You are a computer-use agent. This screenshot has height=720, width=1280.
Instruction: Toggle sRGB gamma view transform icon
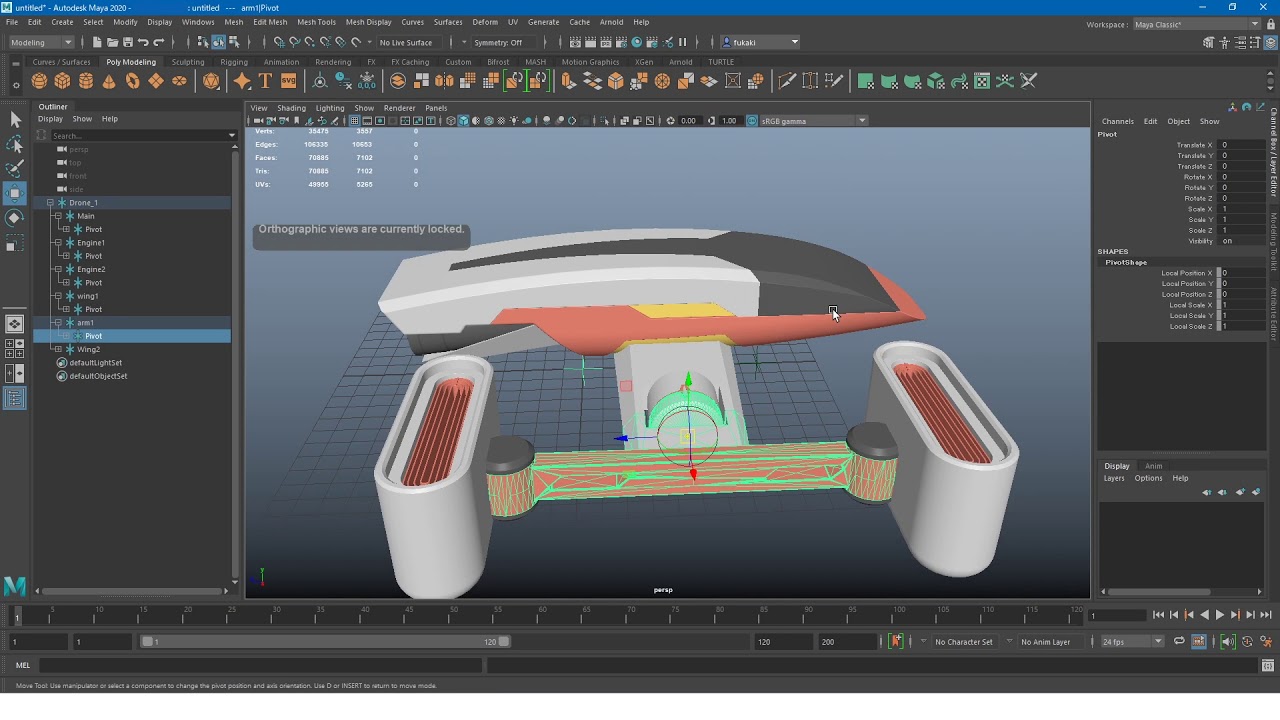[752, 121]
